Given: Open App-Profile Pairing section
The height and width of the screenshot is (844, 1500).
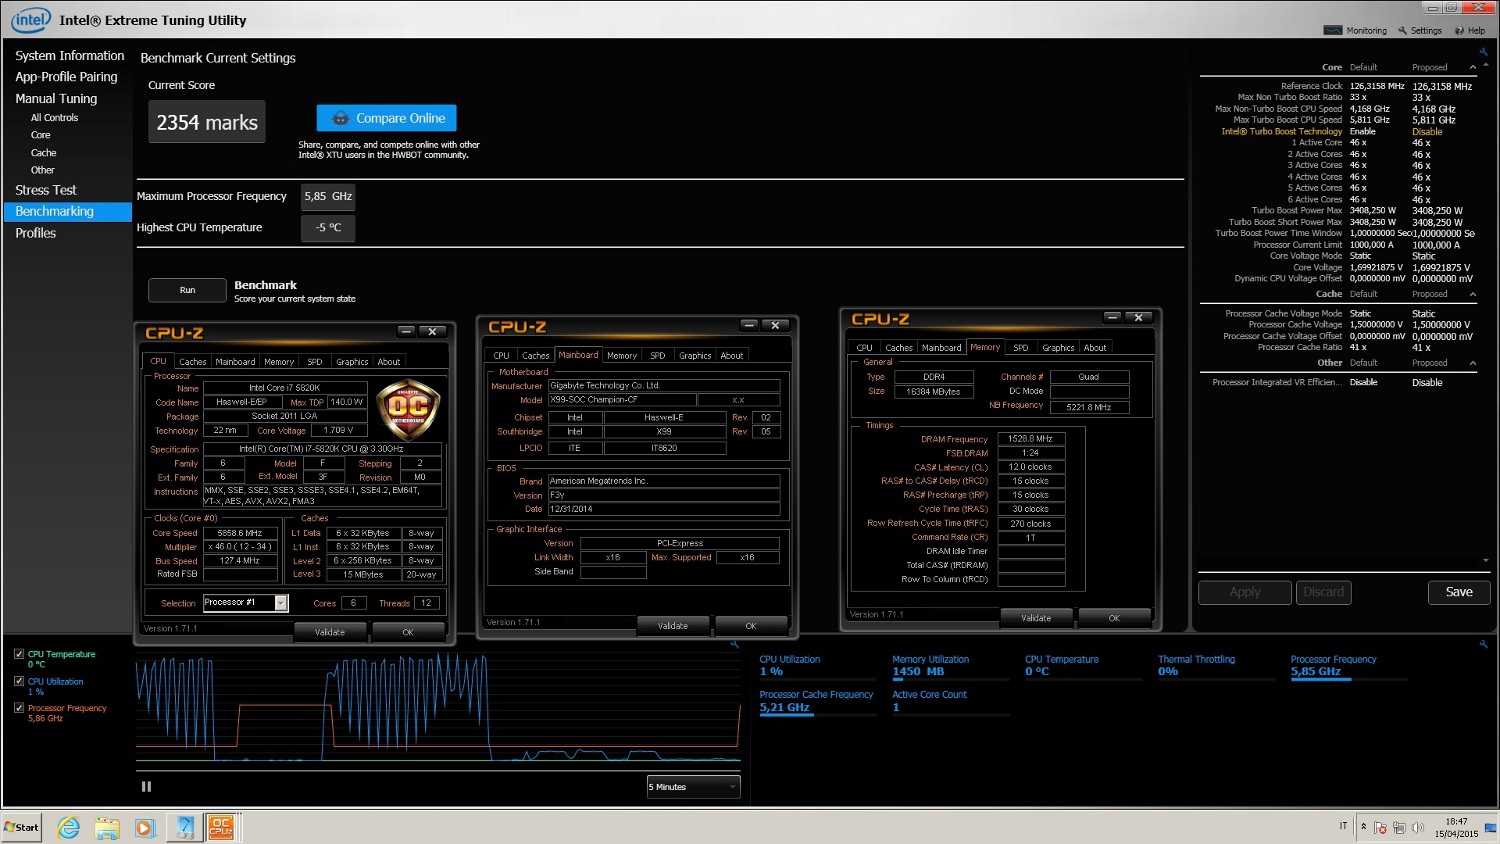Looking at the screenshot, I should (66, 77).
